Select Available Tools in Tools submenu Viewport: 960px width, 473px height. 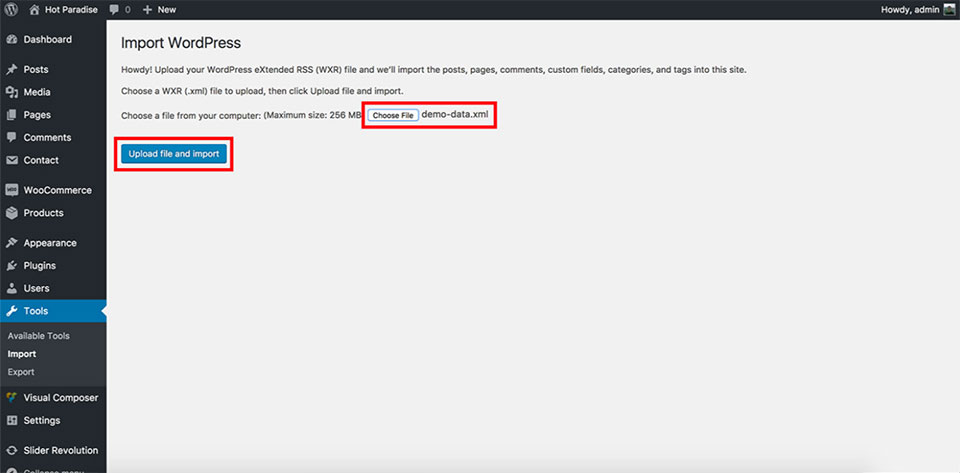(38, 336)
